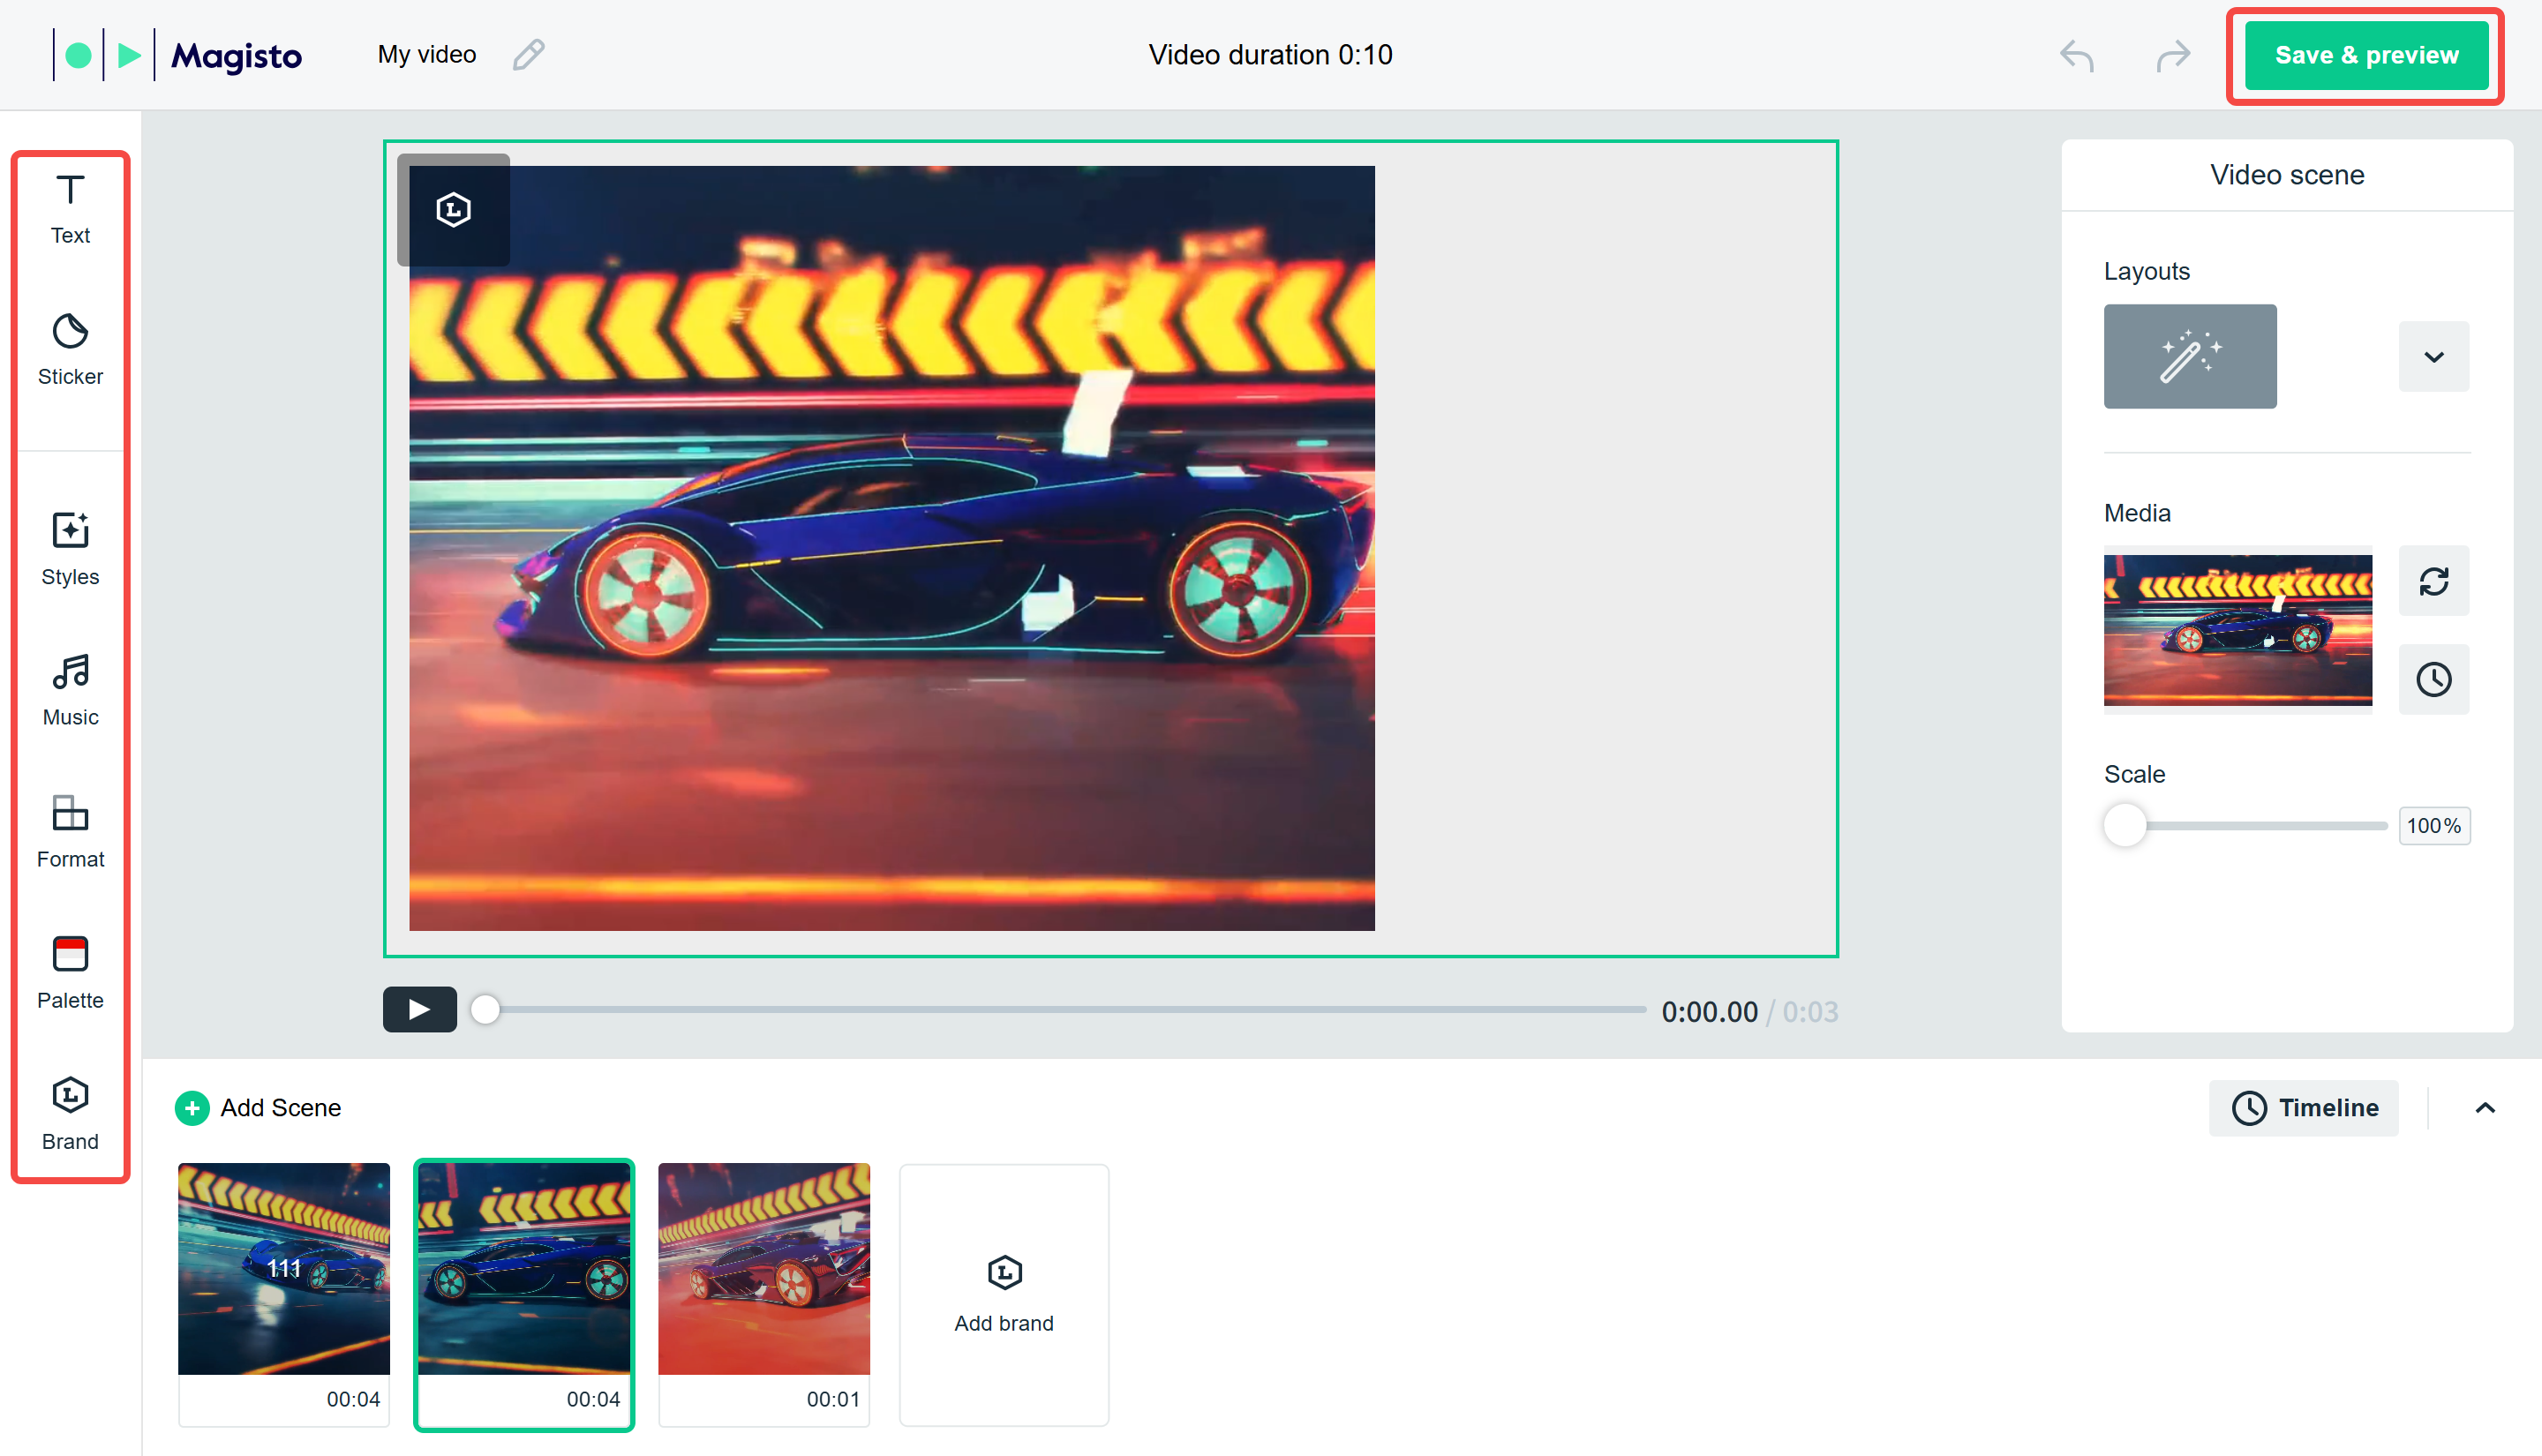Click the redo arrow
This screenshot has height=1456, width=2542.
tap(2172, 55)
